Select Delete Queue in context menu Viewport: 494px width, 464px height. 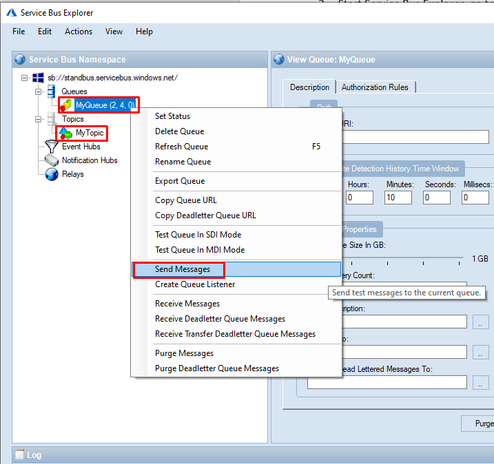coord(237,131)
